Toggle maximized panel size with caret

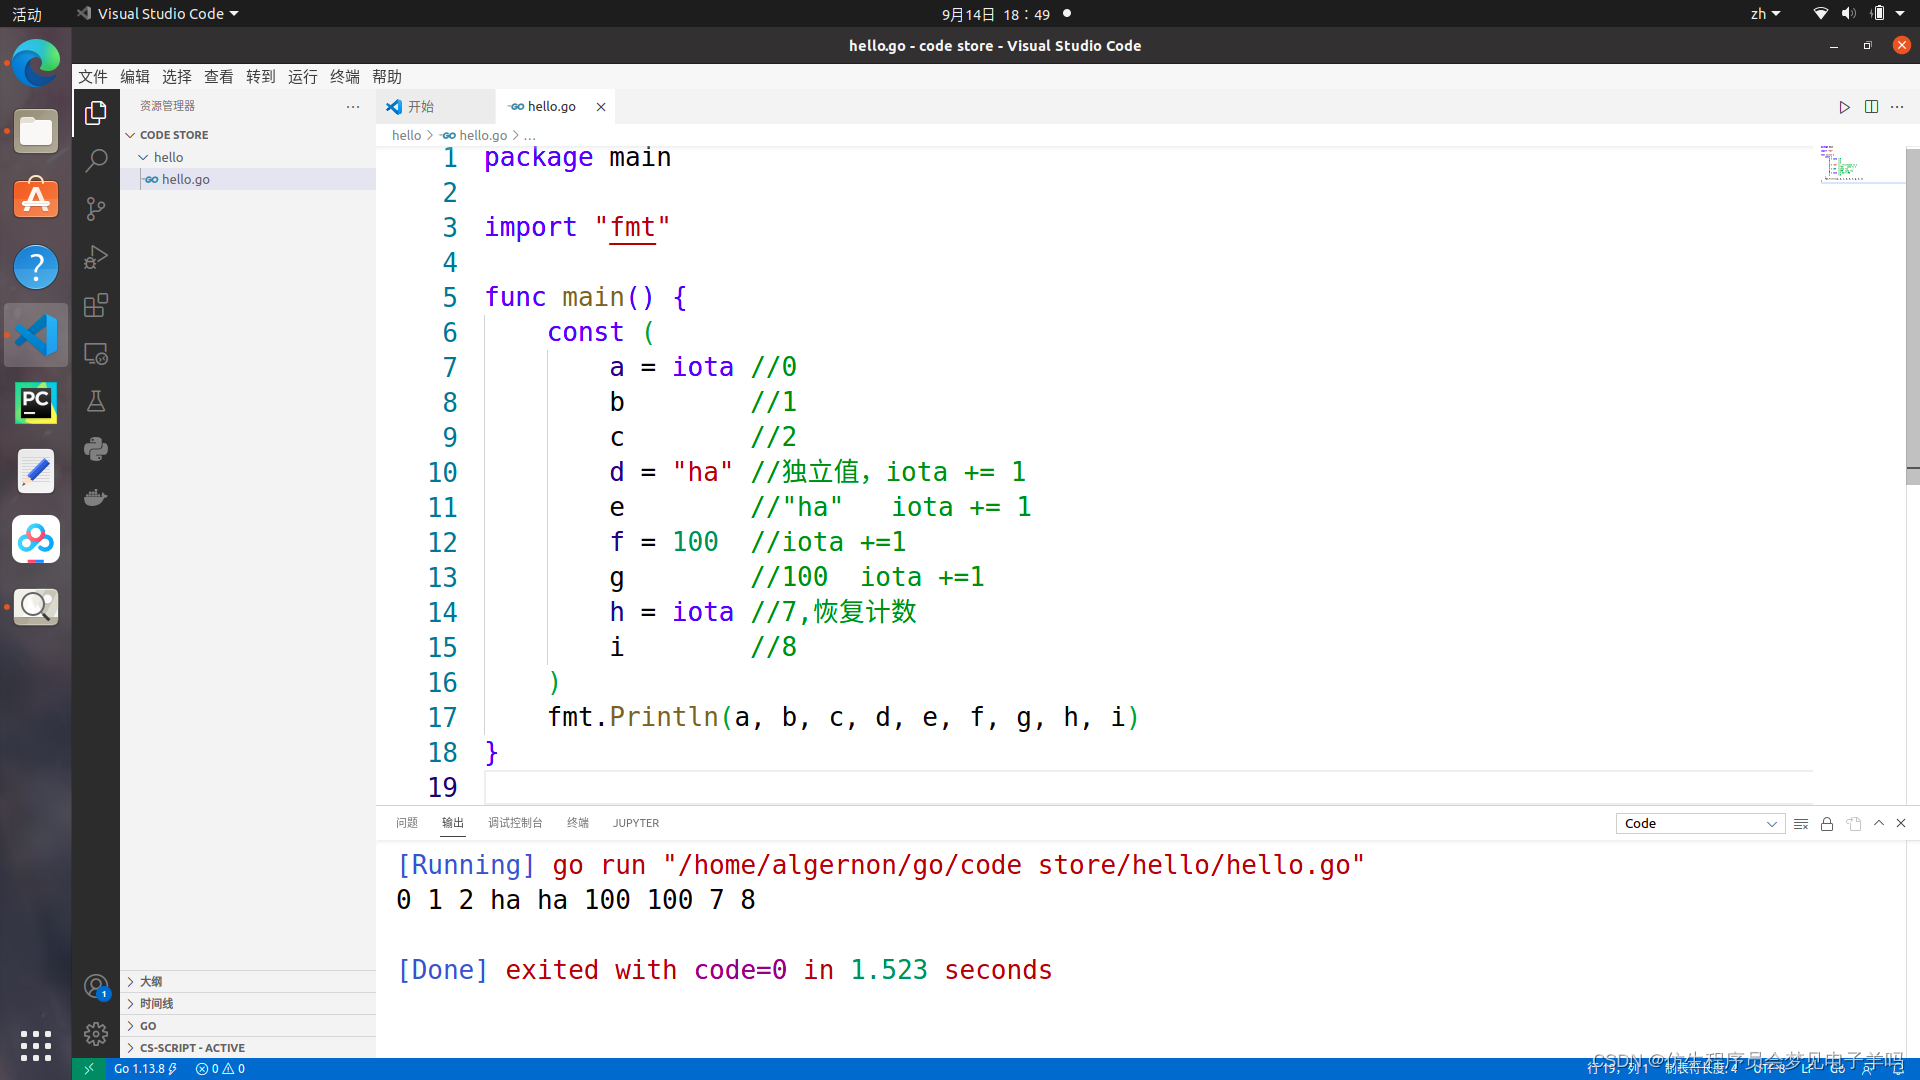pyautogui.click(x=1879, y=823)
